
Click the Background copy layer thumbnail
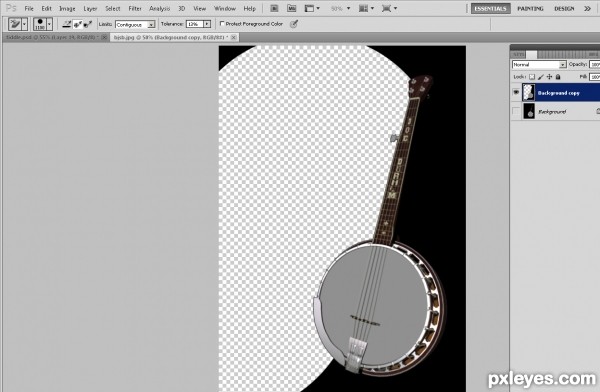pos(528,92)
